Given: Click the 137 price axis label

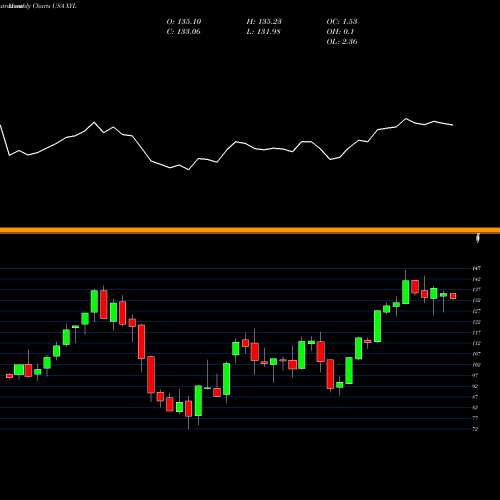Looking at the screenshot, I should [x=477, y=290].
